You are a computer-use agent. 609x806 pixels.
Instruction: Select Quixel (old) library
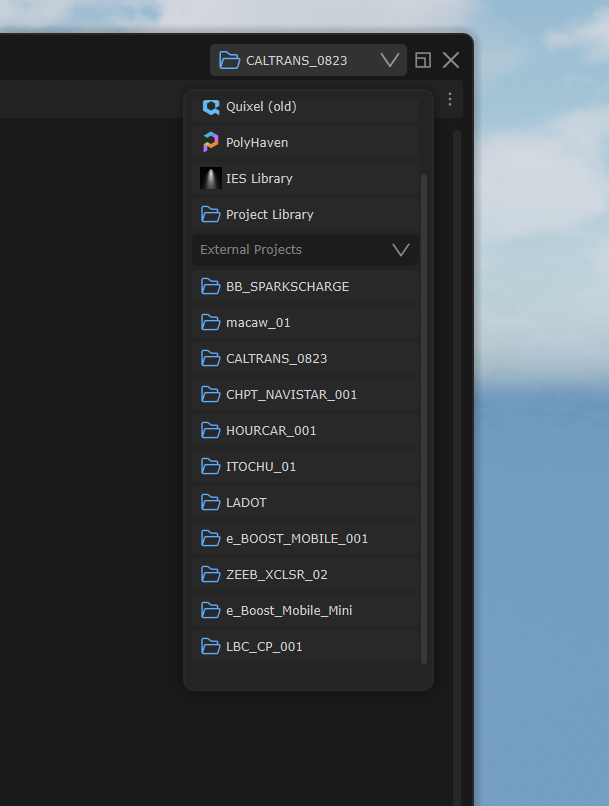click(305, 107)
